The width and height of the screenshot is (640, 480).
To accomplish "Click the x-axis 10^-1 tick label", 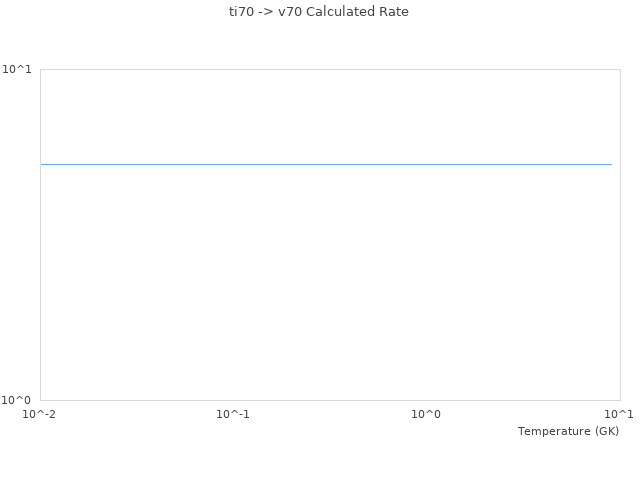I will pyautogui.click(x=233, y=414).
